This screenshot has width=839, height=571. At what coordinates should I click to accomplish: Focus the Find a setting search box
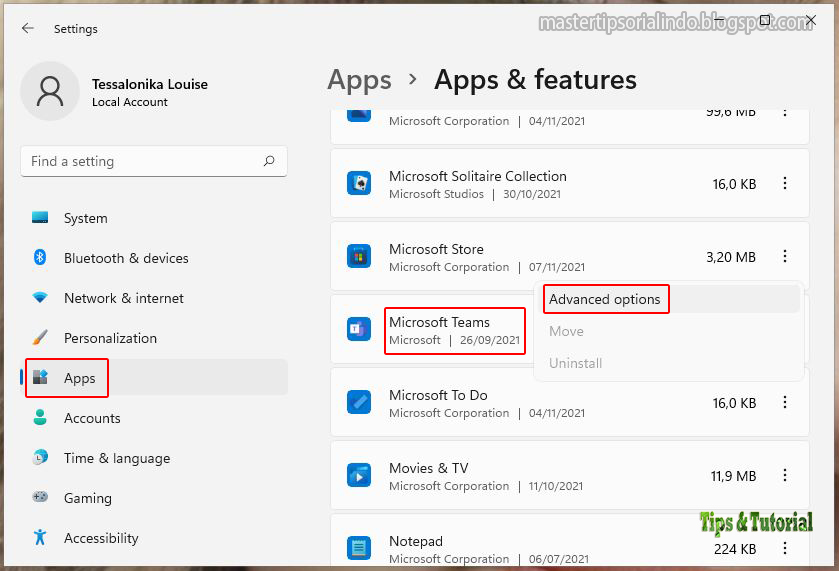tap(154, 161)
